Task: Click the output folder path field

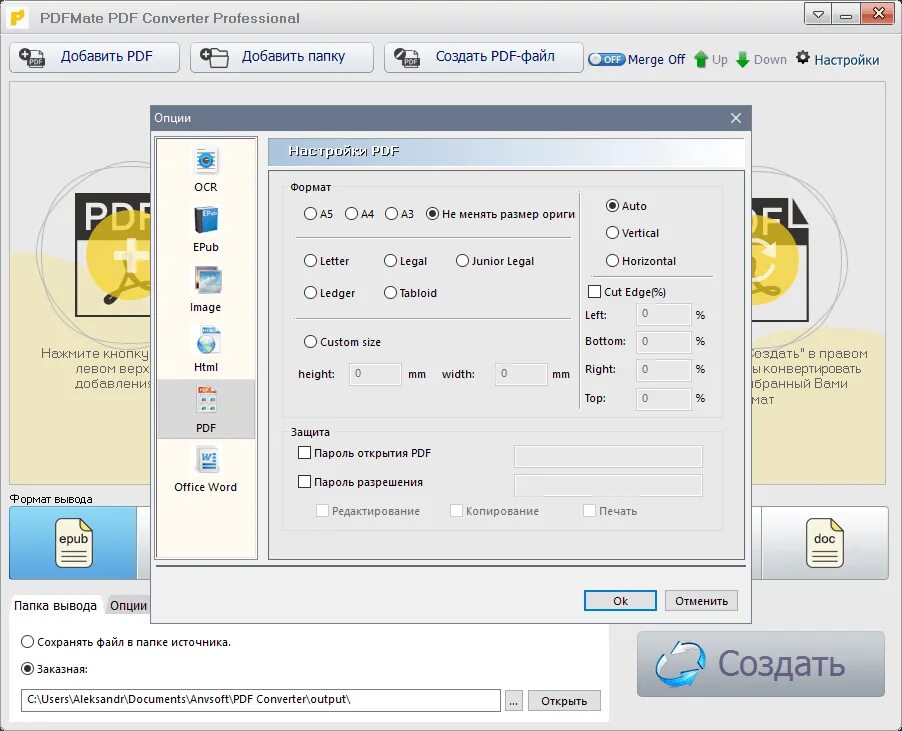Action: pyautogui.click(x=261, y=700)
